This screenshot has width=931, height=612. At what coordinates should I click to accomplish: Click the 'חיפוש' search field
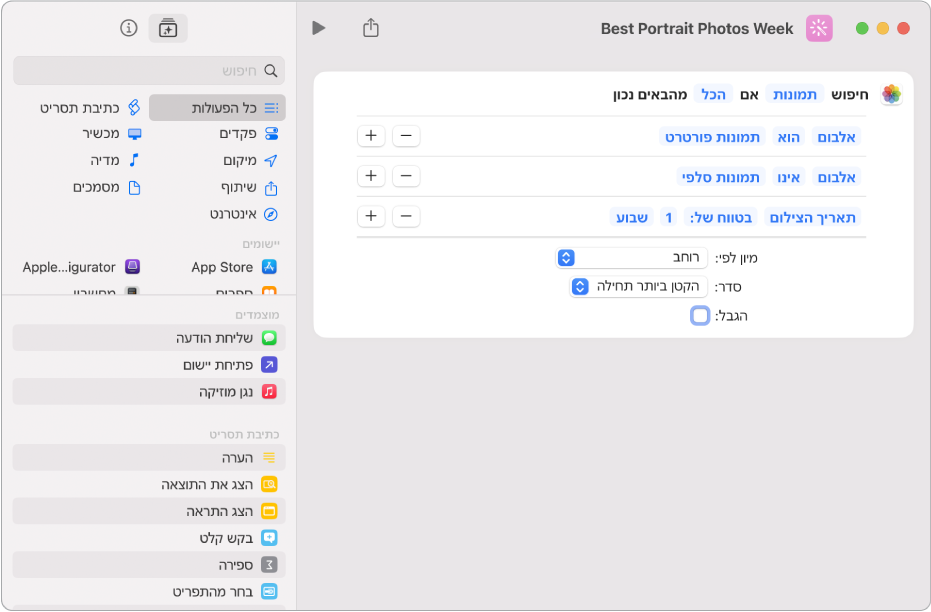149,71
